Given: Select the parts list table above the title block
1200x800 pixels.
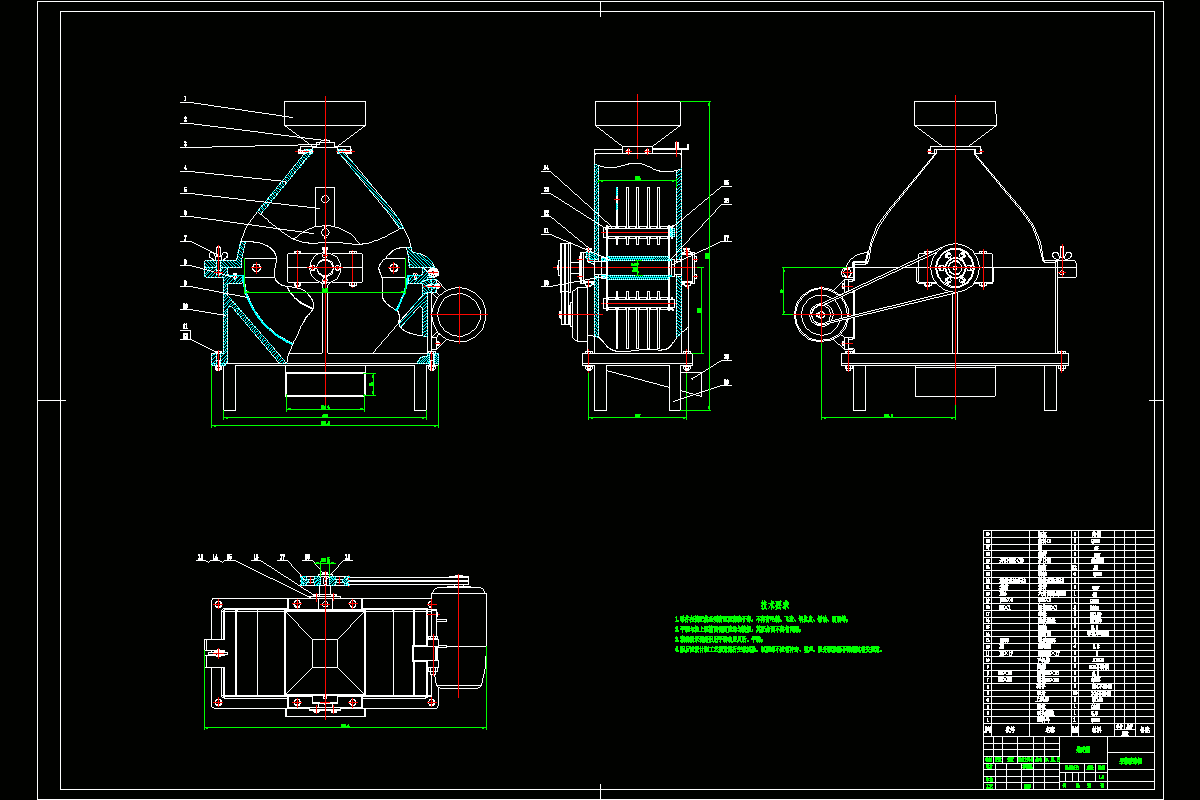Looking at the screenshot, I should click(x=1069, y=632).
